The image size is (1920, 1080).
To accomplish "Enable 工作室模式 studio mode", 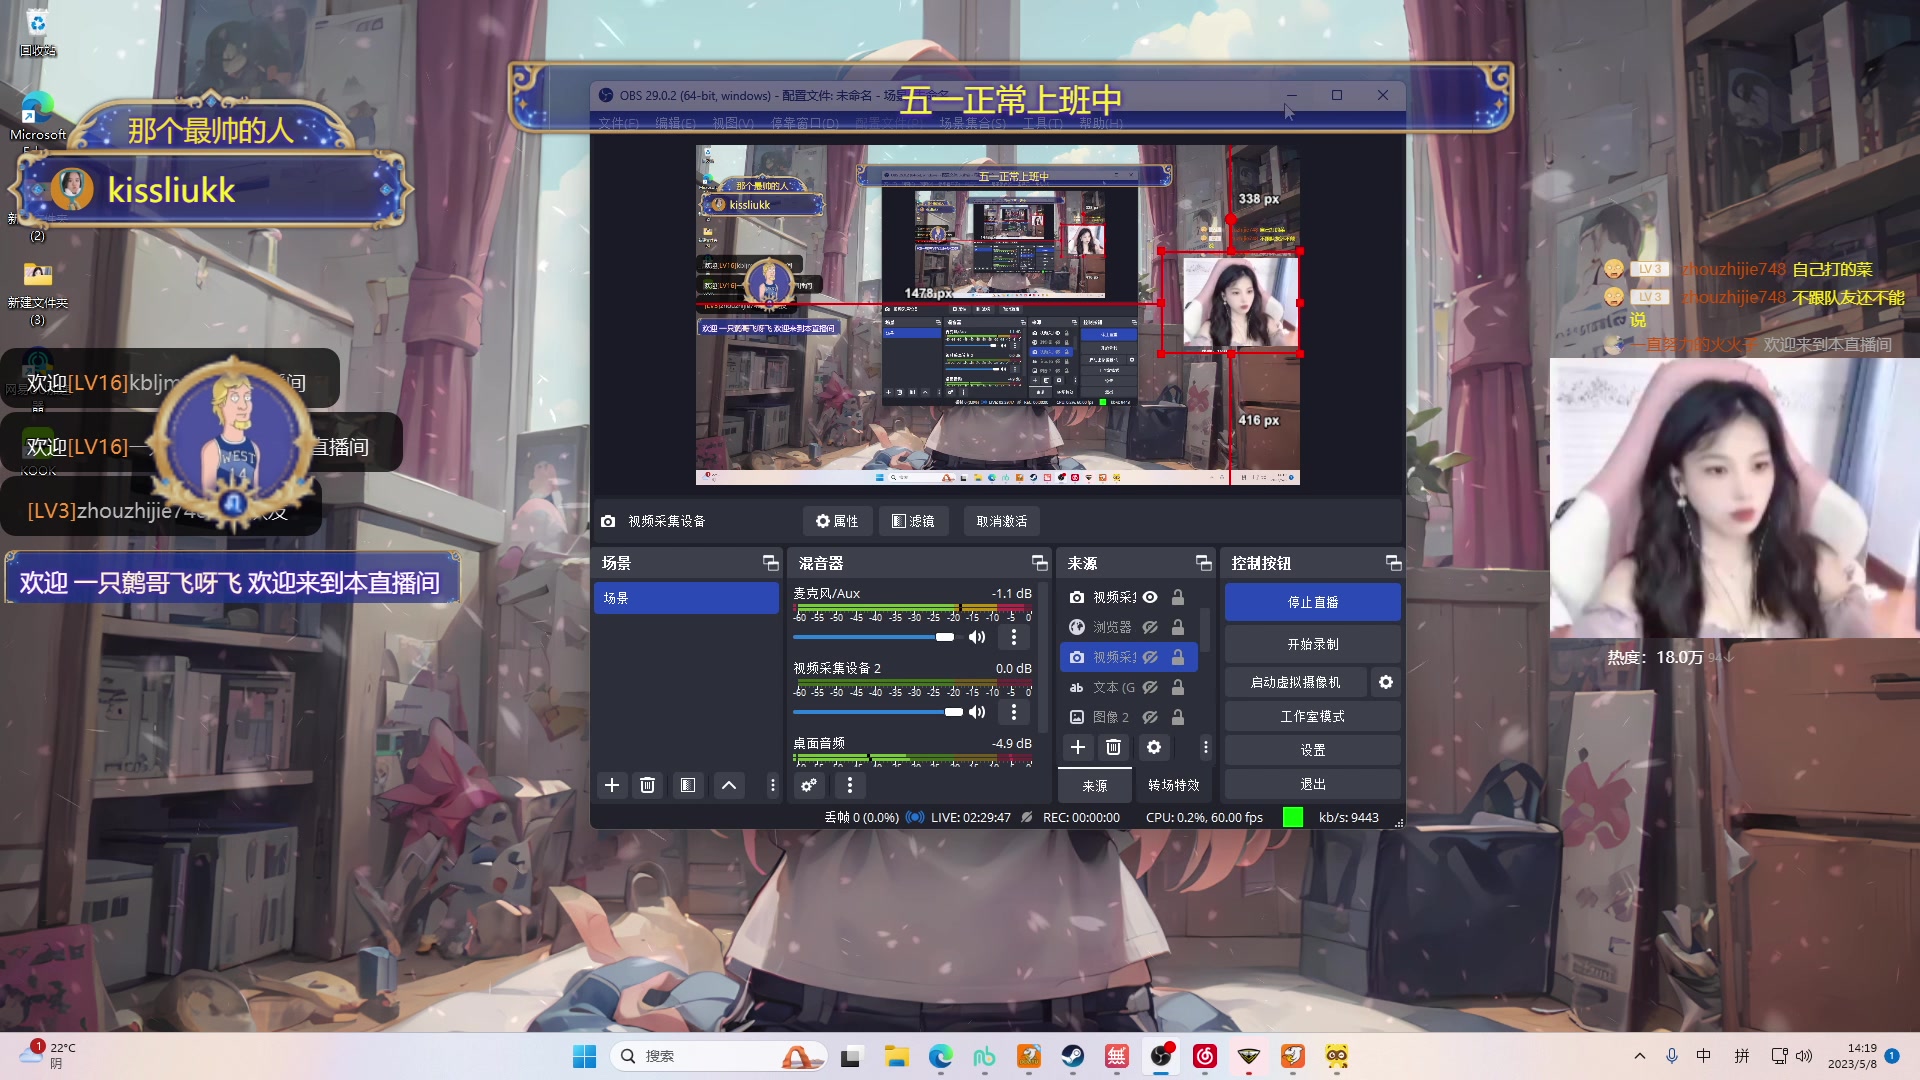I will point(1312,716).
